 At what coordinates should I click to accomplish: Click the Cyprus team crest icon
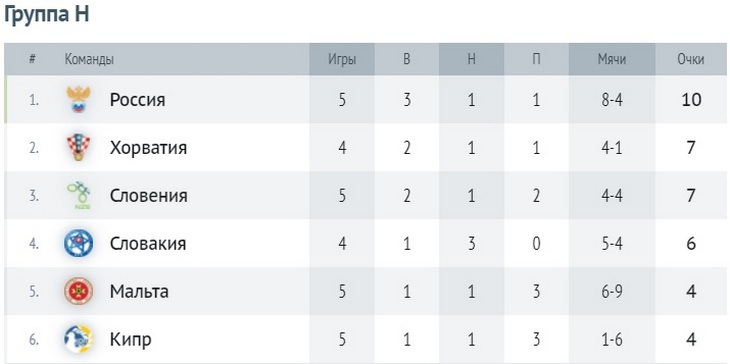click(79, 339)
